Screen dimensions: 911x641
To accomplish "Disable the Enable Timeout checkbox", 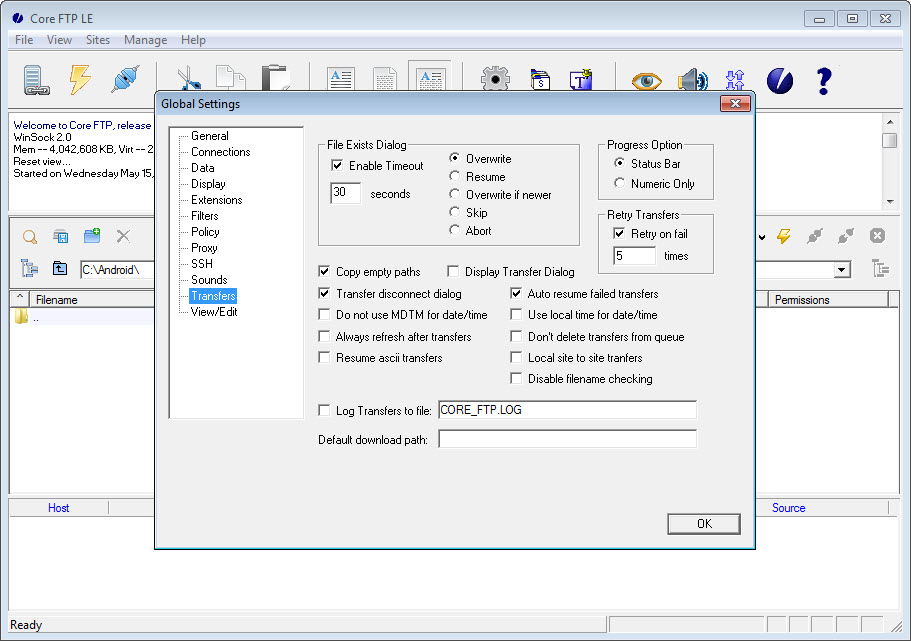I will click(337, 166).
